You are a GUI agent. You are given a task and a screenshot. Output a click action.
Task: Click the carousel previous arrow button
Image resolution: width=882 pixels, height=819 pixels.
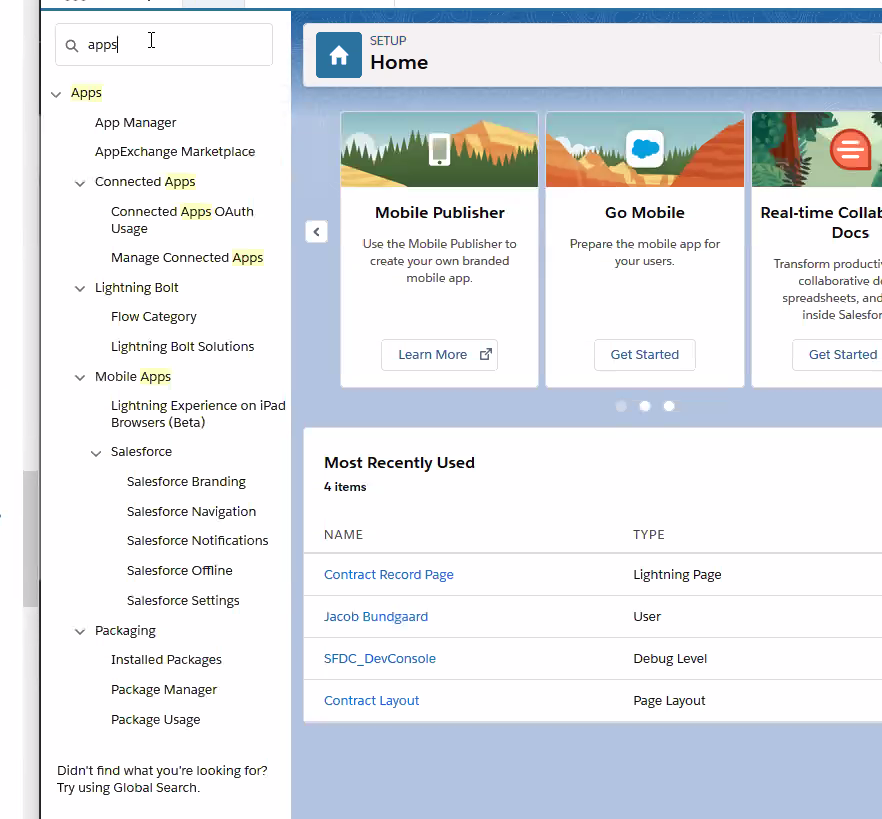coord(317,232)
